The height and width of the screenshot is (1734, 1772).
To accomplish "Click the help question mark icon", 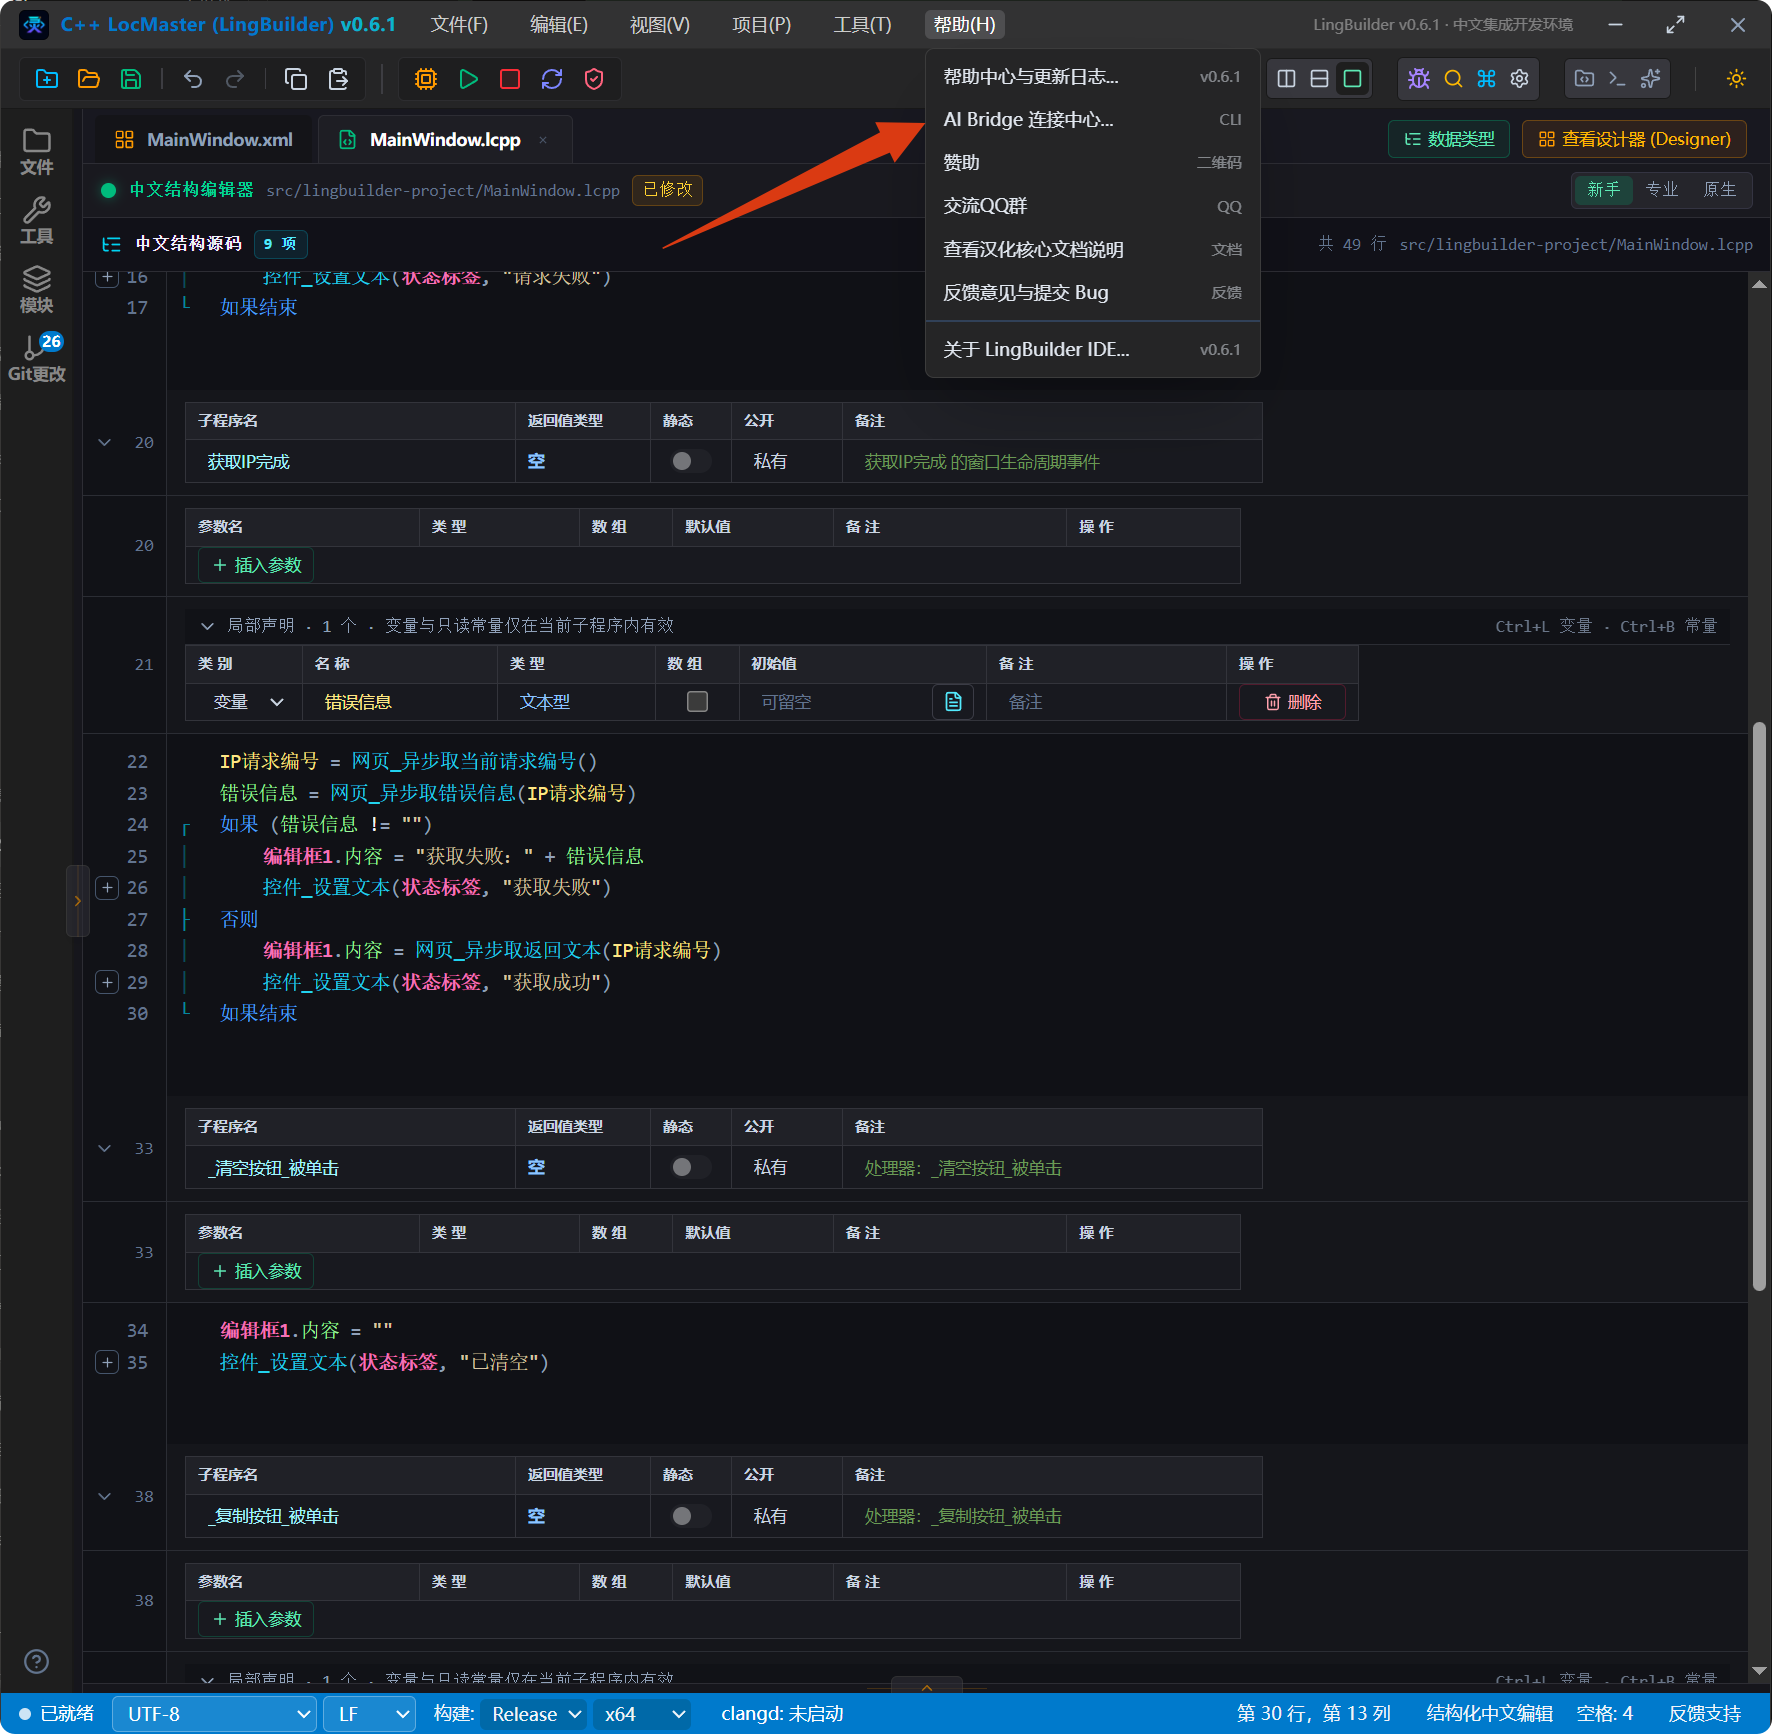I will point(37,1661).
